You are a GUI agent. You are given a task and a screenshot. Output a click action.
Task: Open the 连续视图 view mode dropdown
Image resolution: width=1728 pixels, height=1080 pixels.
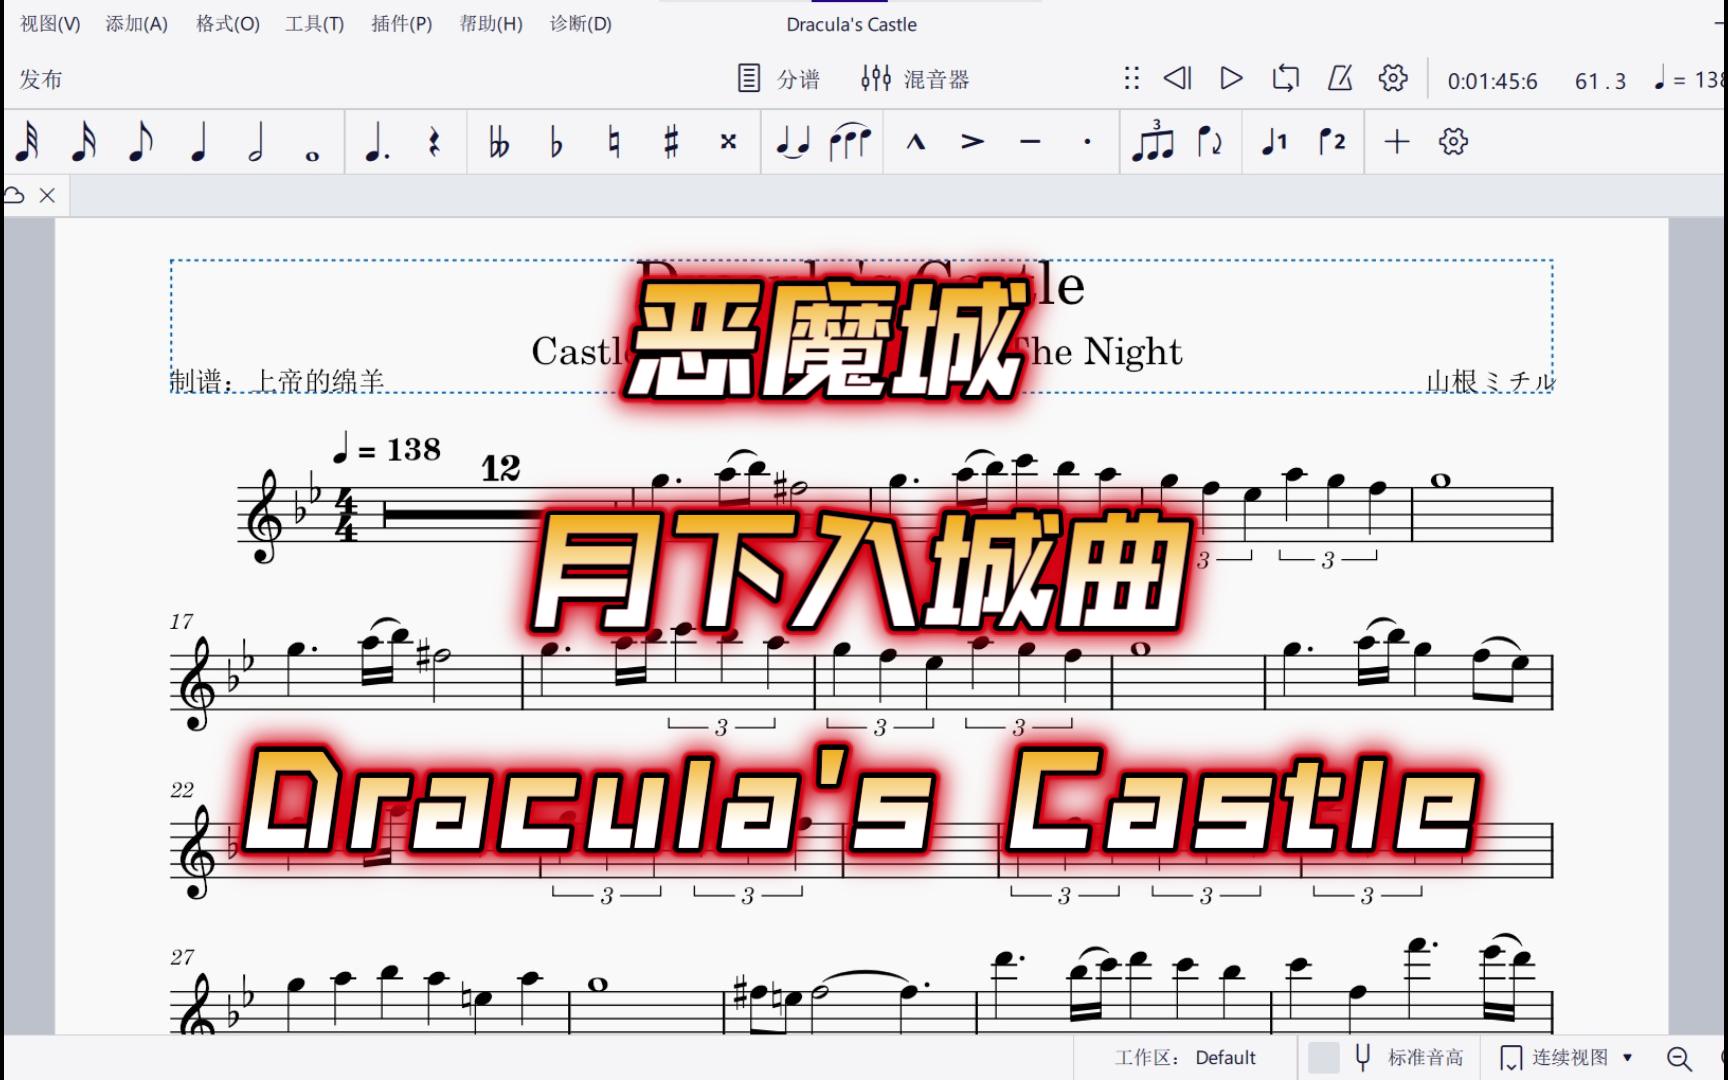coord(1567,1057)
